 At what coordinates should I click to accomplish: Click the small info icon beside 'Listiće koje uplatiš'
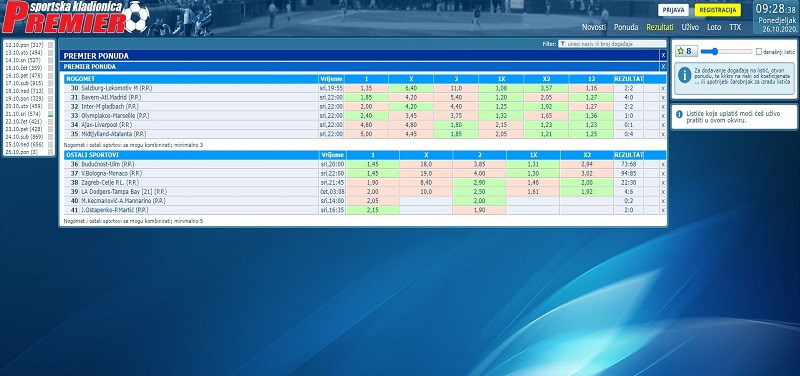click(679, 114)
